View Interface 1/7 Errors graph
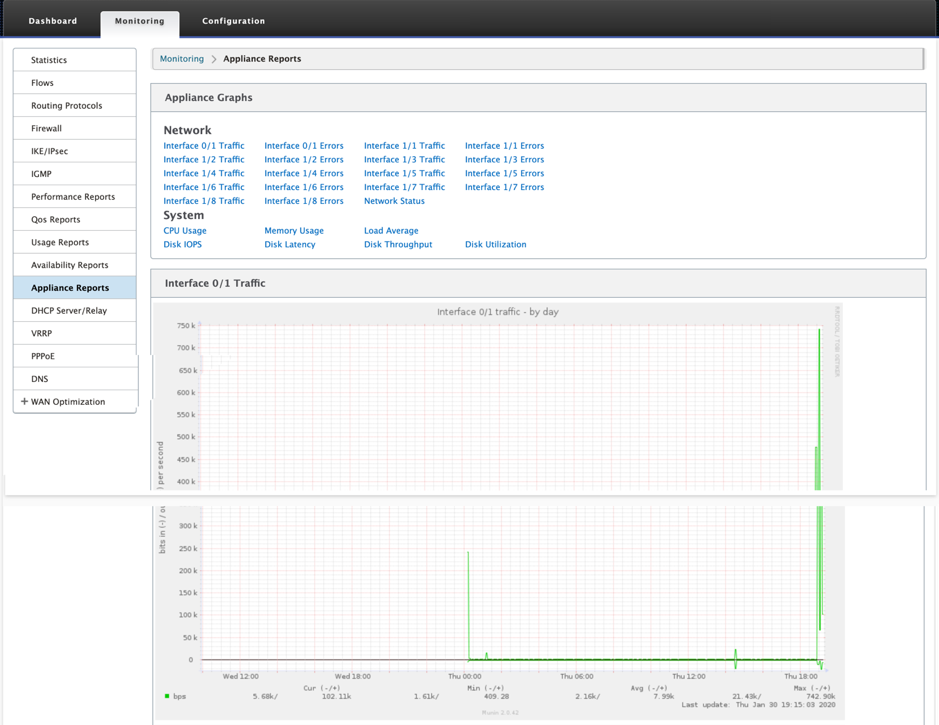The width and height of the screenshot is (939, 725). [x=504, y=187]
